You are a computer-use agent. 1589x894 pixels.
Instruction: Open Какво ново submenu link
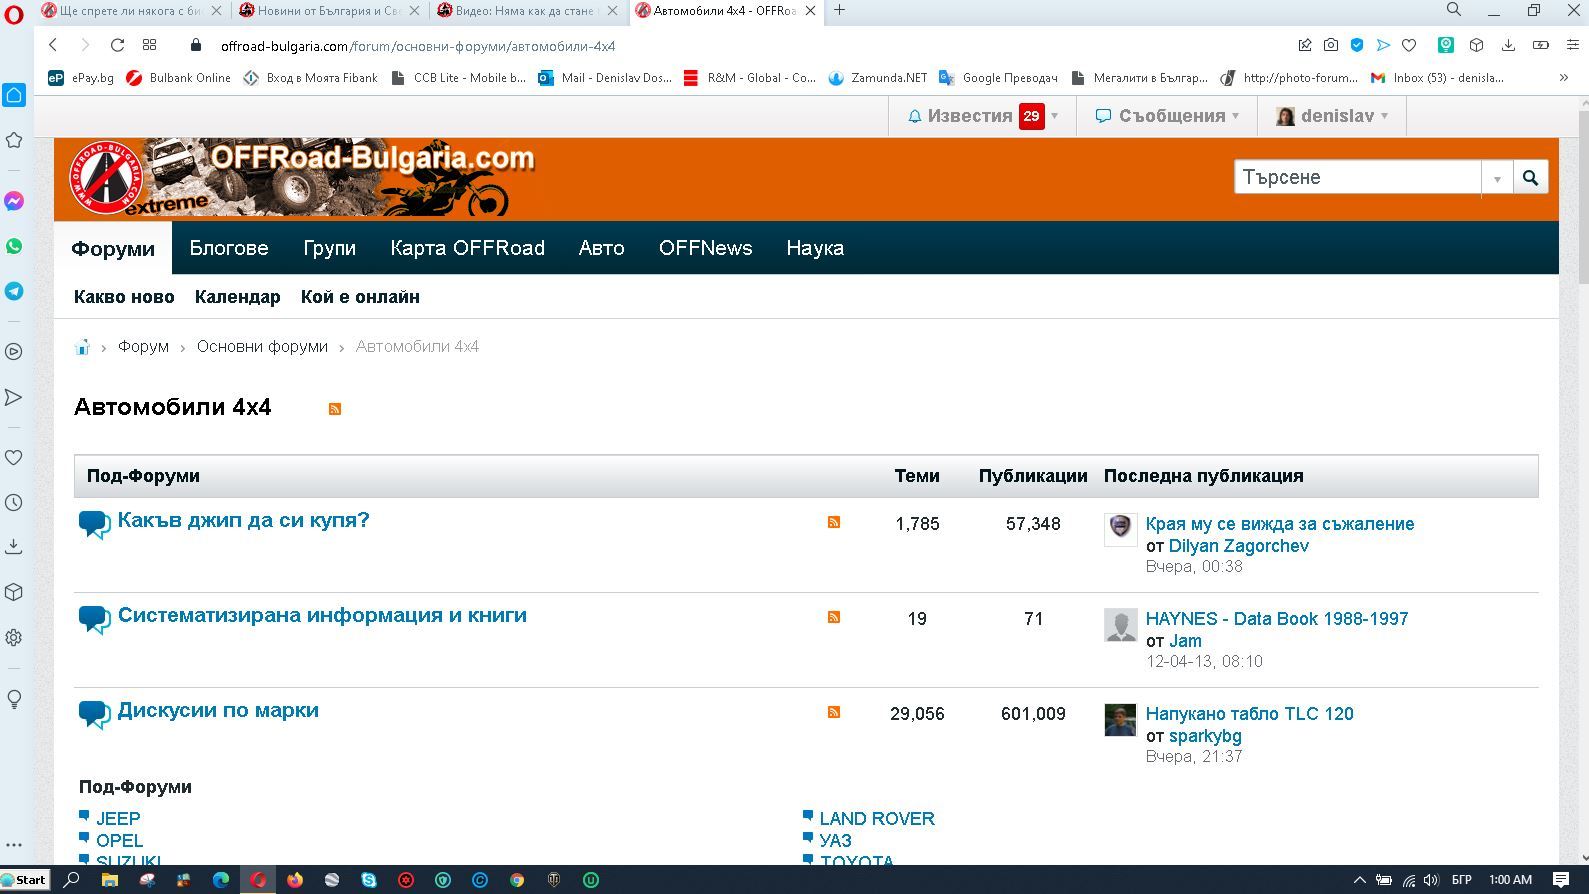click(124, 297)
